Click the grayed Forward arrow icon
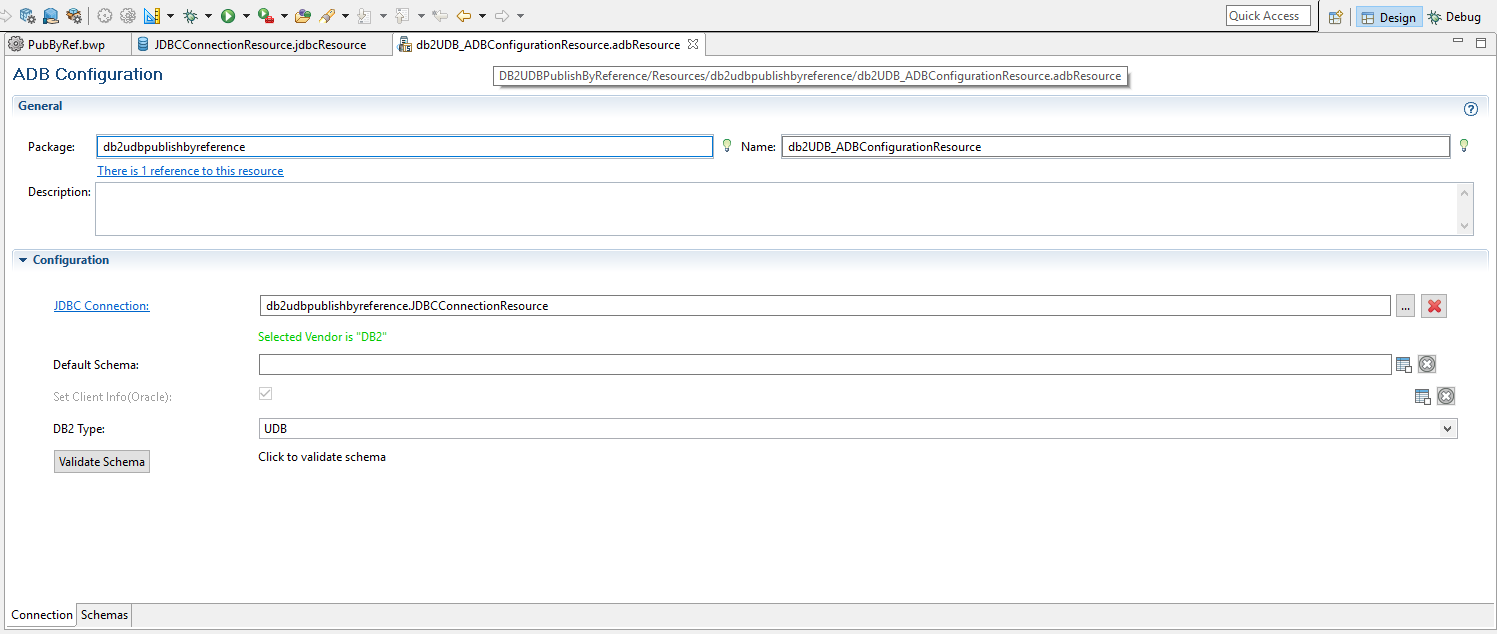The image size is (1497, 634). click(502, 16)
